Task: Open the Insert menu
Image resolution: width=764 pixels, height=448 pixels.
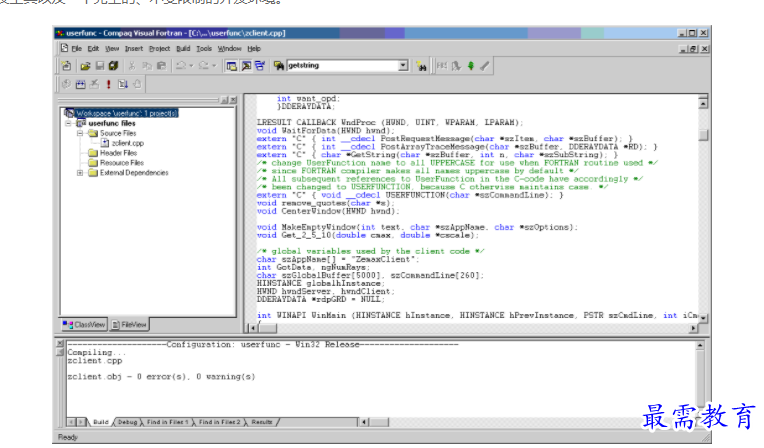Action: point(134,49)
